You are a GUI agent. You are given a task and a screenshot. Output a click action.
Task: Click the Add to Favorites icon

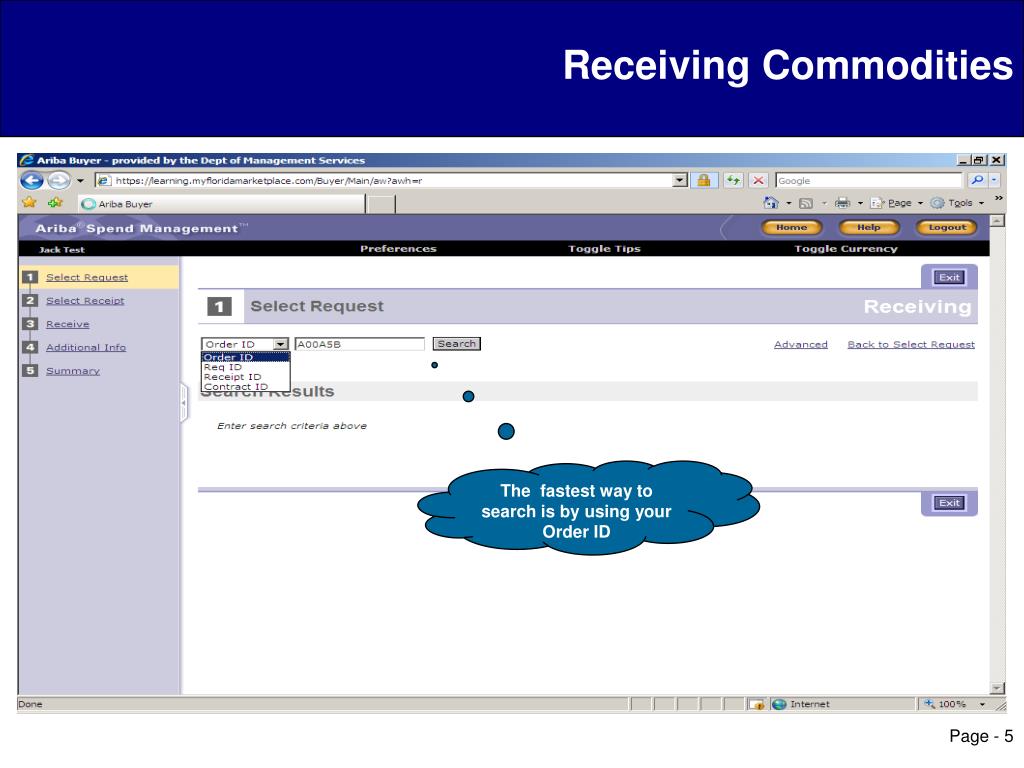point(55,202)
